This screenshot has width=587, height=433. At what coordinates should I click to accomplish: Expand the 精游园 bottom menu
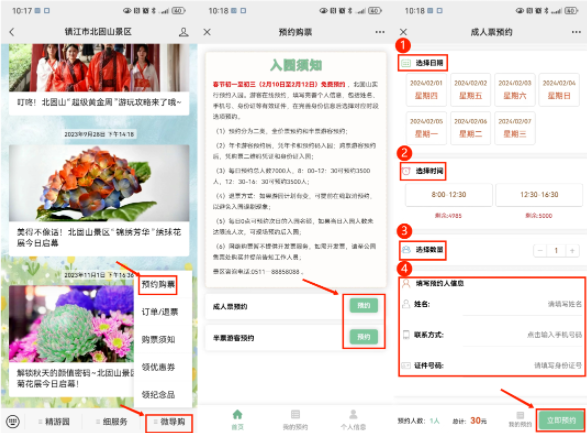54,422
